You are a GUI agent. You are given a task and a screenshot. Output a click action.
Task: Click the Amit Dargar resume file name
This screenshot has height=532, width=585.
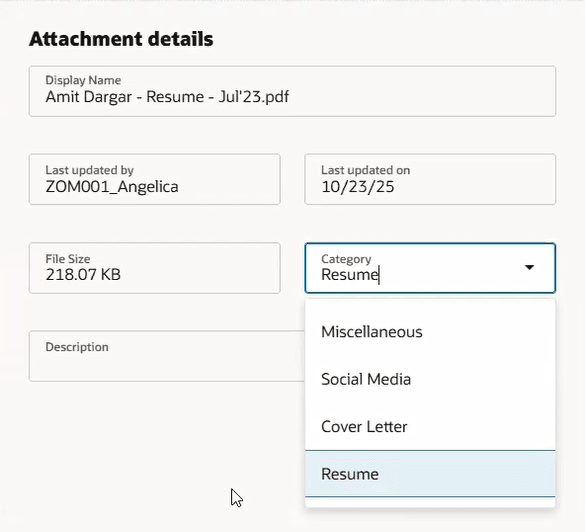(x=167, y=97)
